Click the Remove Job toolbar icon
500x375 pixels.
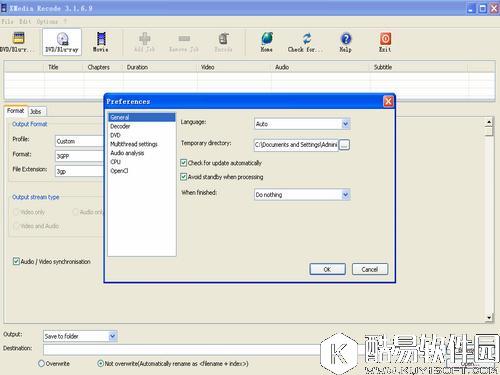184,43
